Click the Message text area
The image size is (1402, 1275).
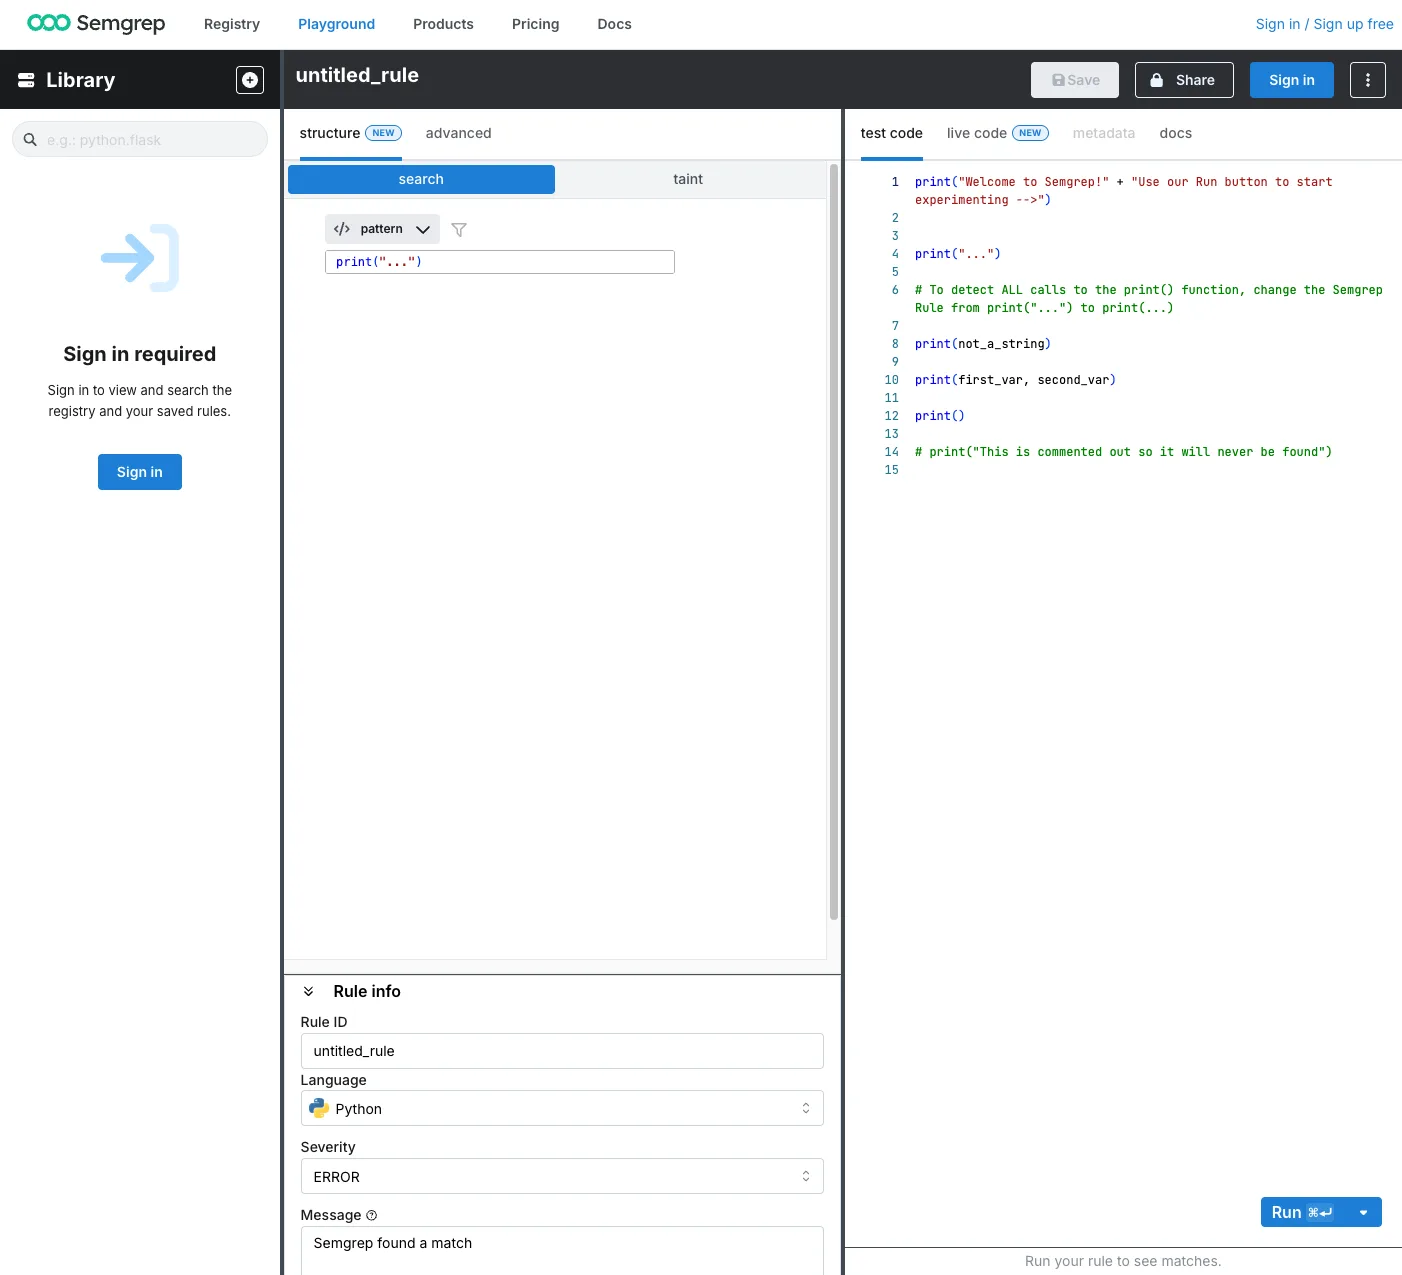pos(562,1250)
